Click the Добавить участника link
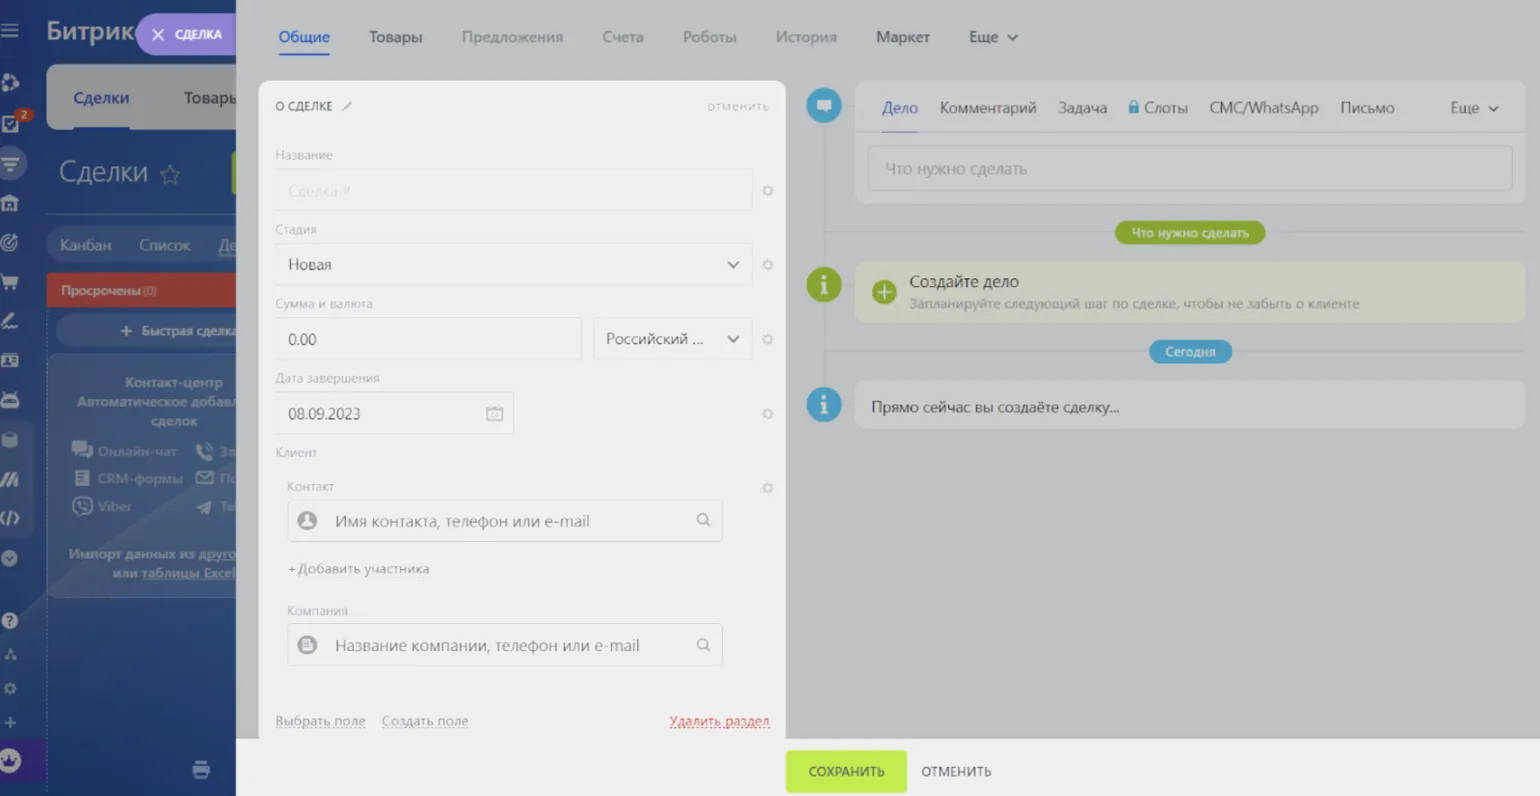Image resolution: width=1540 pixels, height=796 pixels. (x=359, y=569)
